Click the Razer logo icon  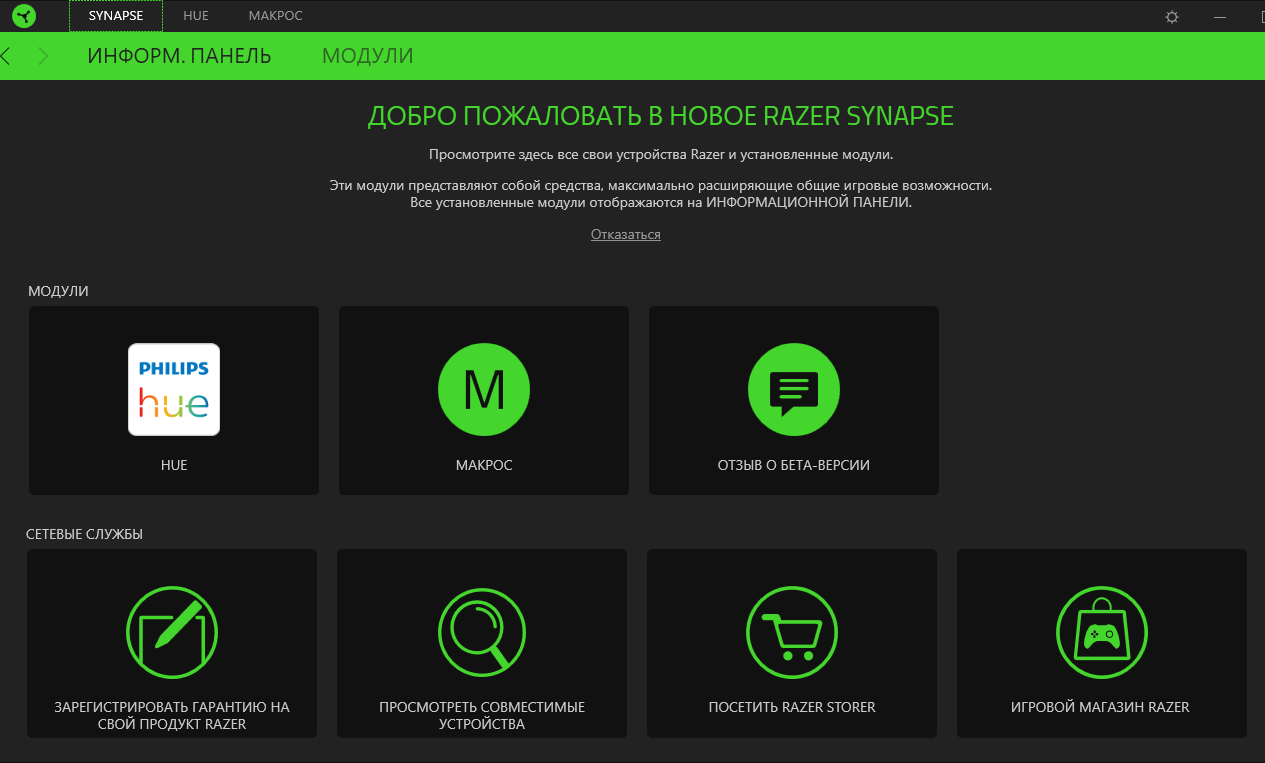(23, 16)
